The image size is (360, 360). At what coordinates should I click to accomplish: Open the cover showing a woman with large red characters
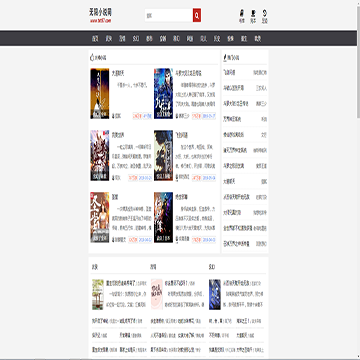coord(100,217)
